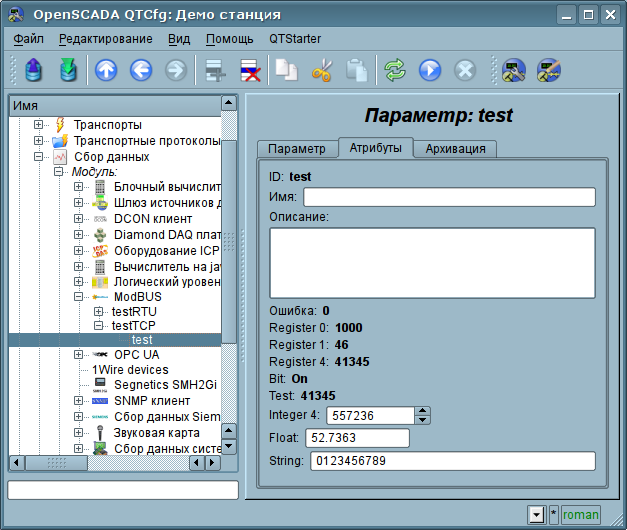Switch to the Архивация tab
The image size is (627, 530).
click(455, 149)
